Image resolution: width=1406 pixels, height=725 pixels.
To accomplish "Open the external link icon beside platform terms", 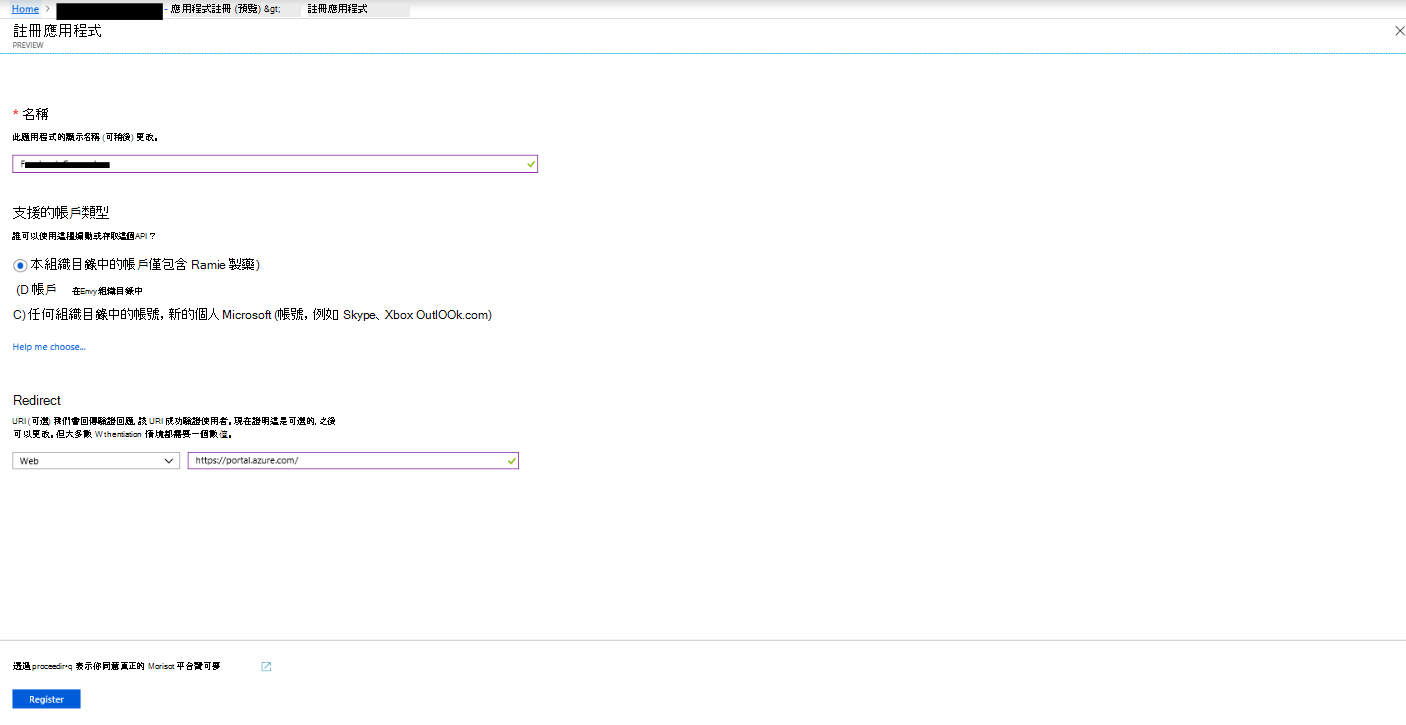I will tap(266, 666).
